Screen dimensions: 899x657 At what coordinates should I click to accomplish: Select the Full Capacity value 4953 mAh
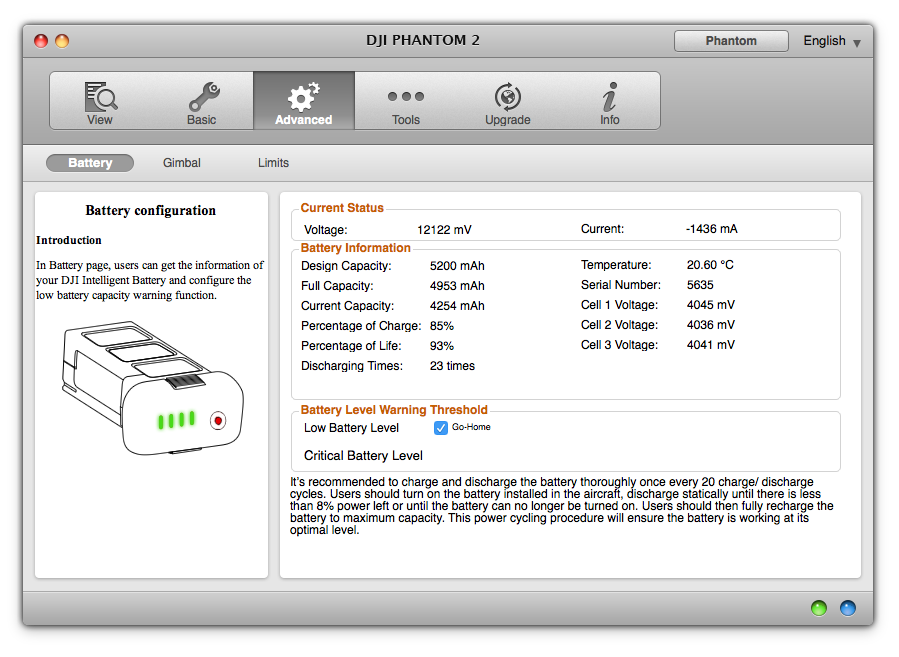tap(457, 286)
